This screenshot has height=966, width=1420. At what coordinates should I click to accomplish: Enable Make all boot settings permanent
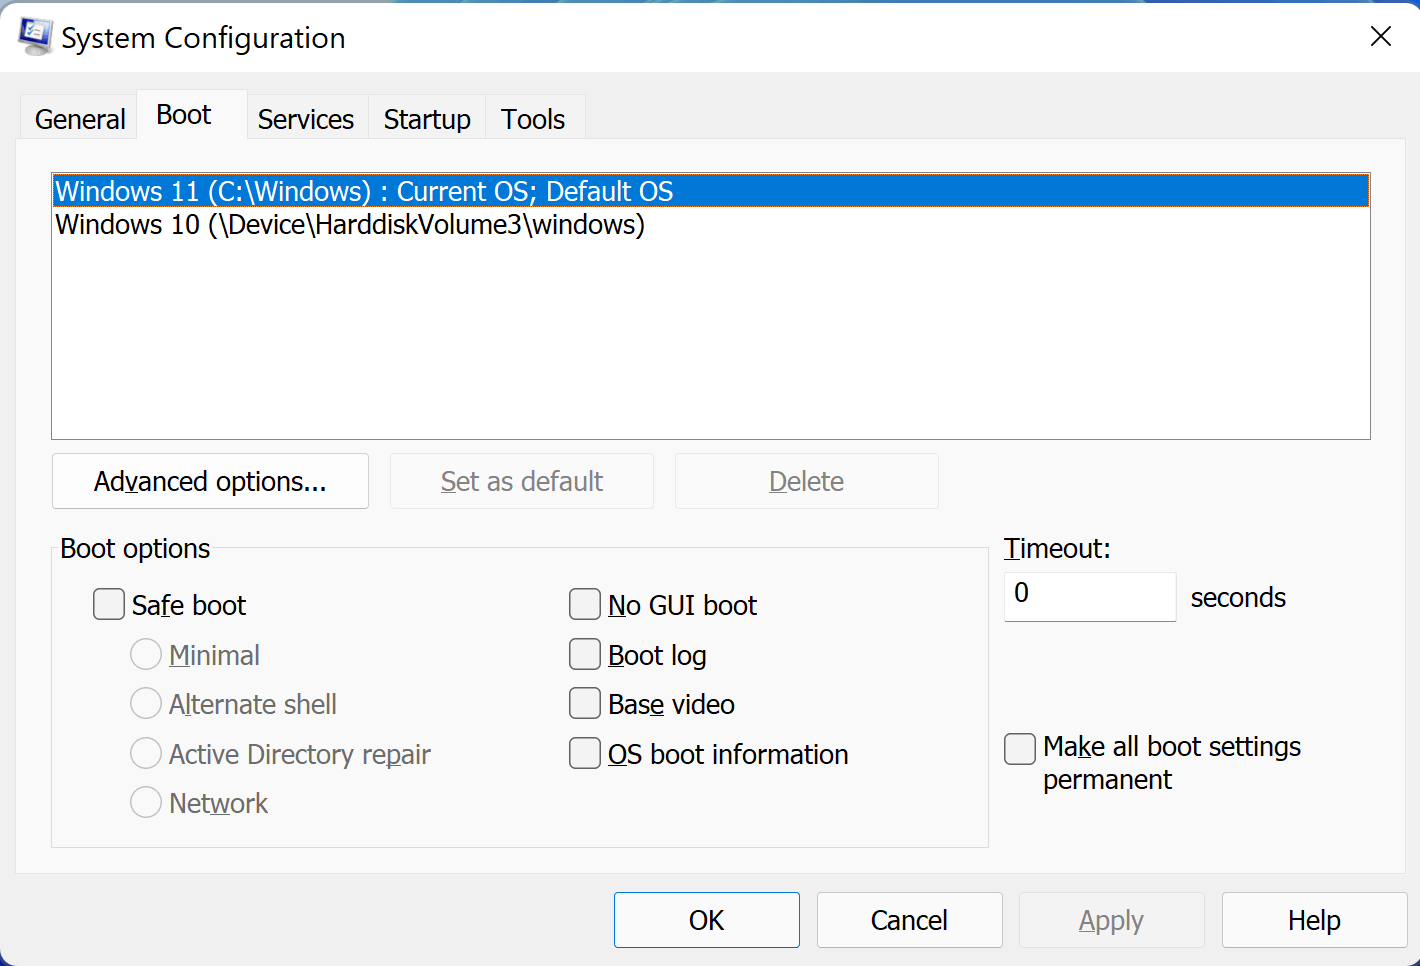point(1020,748)
